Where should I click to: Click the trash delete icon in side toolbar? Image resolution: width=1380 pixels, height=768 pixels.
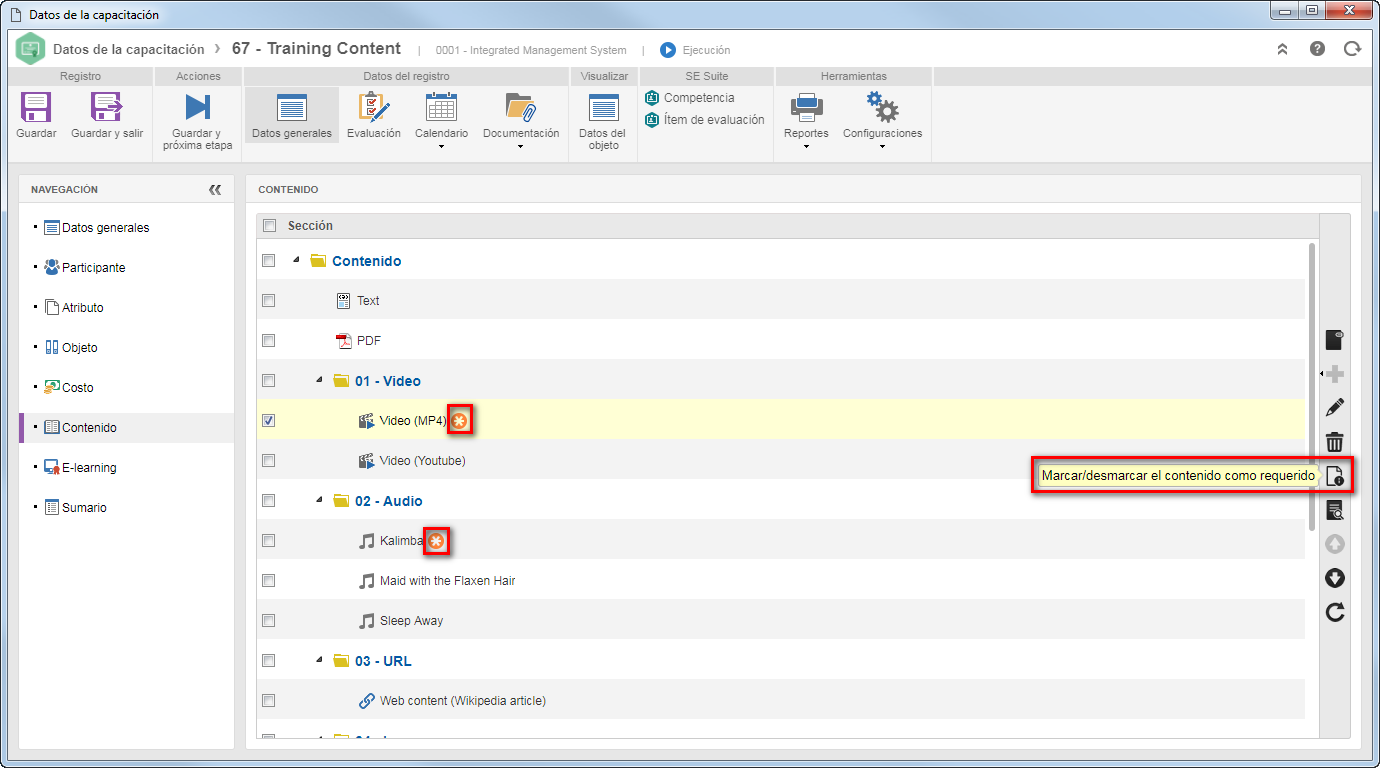point(1334,442)
